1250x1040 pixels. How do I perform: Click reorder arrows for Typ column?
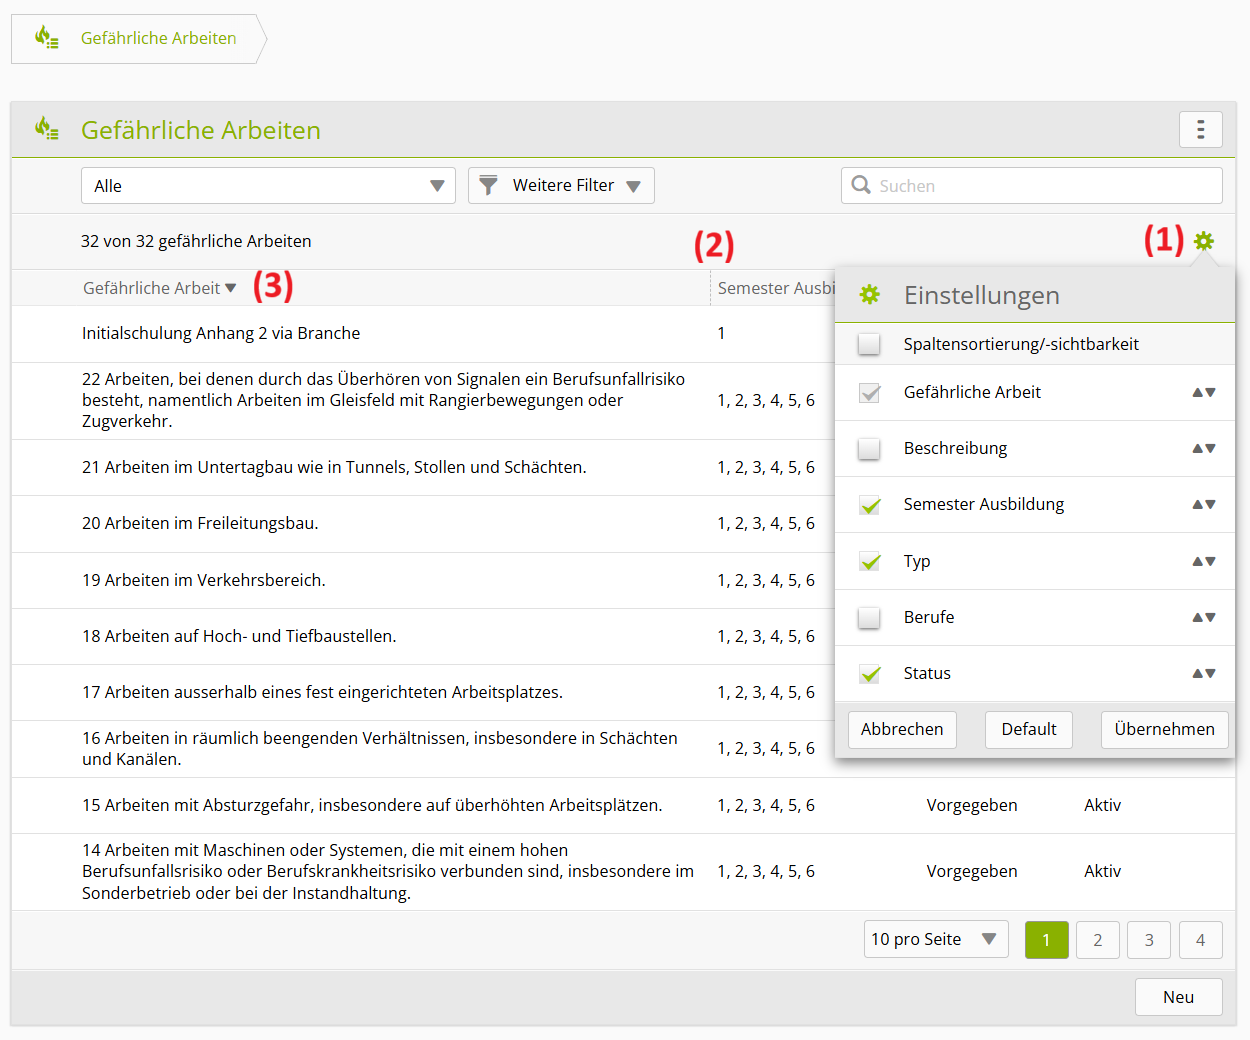pyautogui.click(x=1203, y=562)
